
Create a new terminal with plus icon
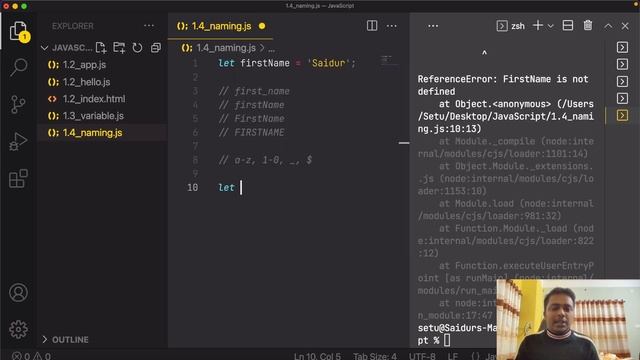coord(538,25)
